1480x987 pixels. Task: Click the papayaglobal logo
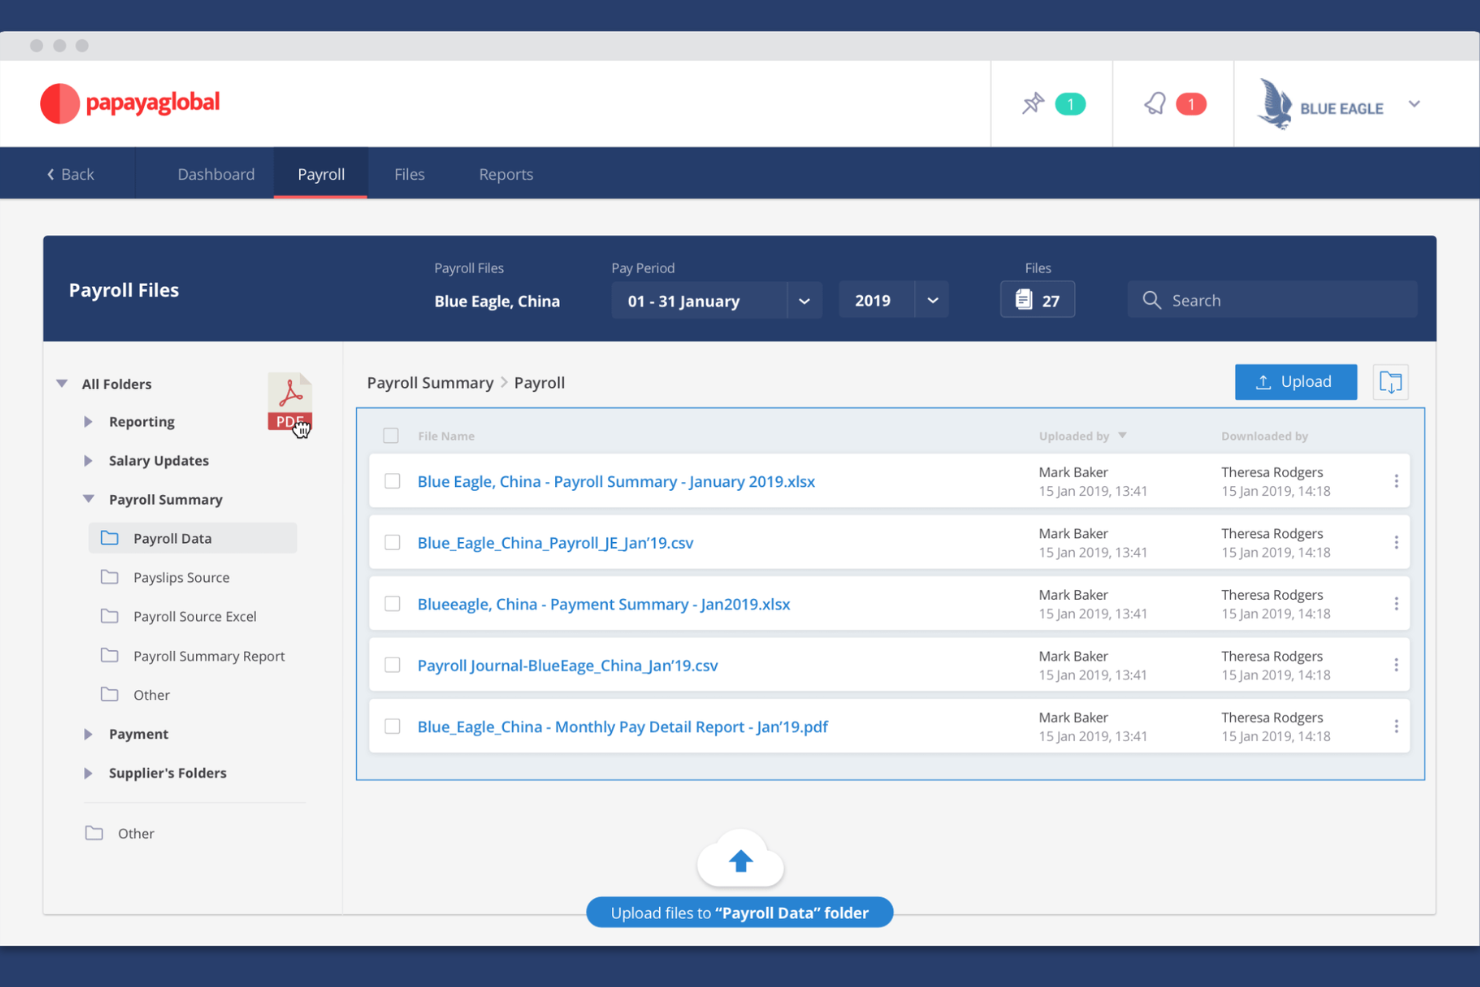(129, 103)
